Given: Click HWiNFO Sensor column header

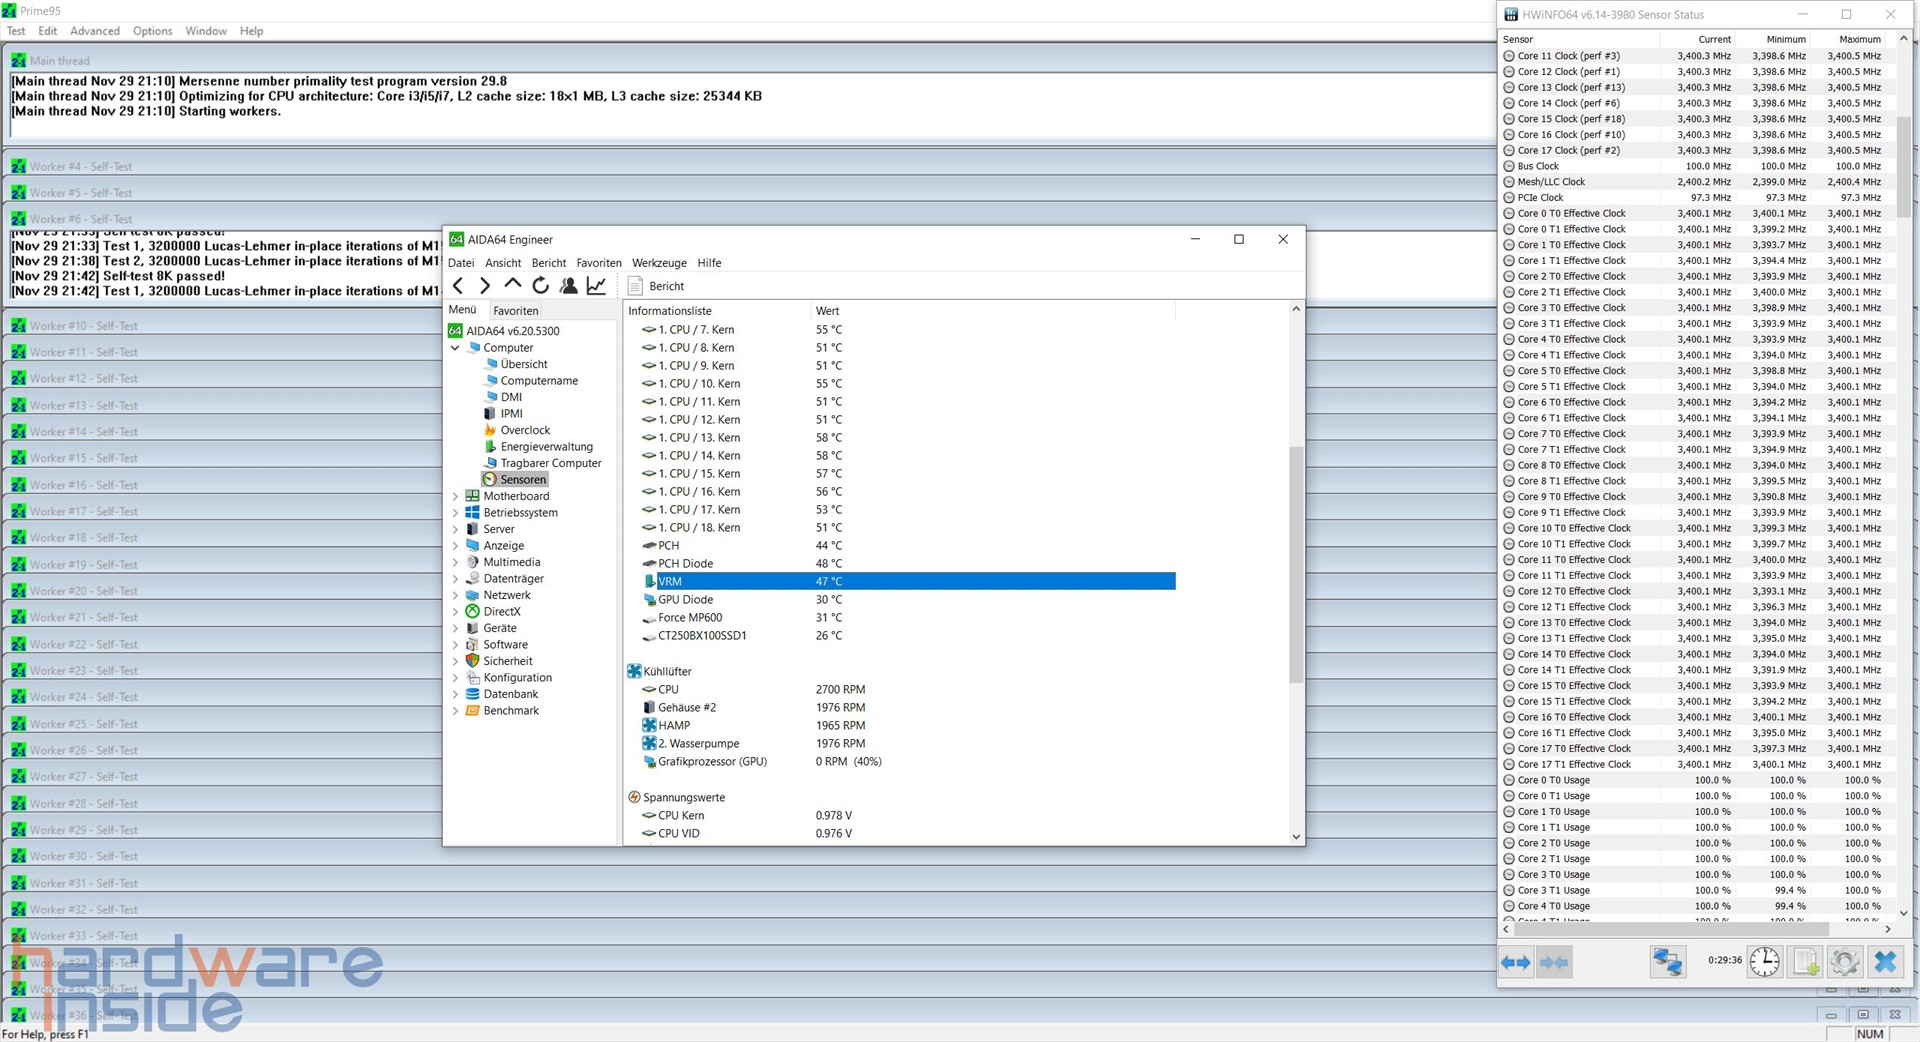Looking at the screenshot, I should tap(1579, 39).
